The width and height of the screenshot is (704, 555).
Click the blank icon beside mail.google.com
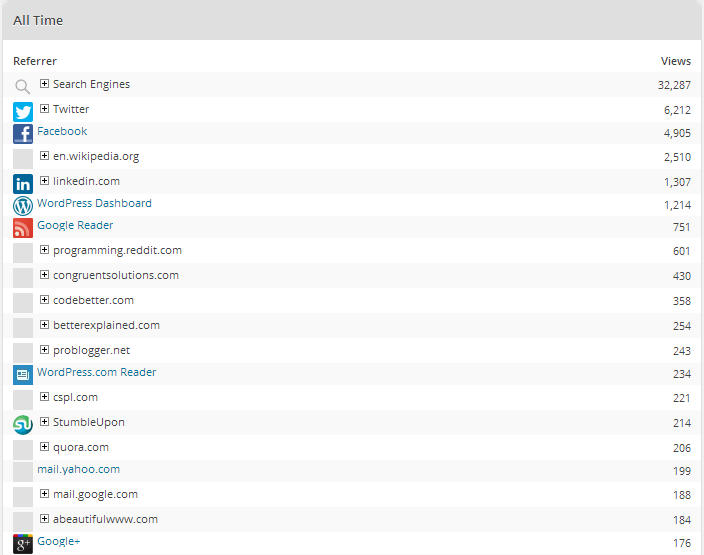click(x=23, y=497)
